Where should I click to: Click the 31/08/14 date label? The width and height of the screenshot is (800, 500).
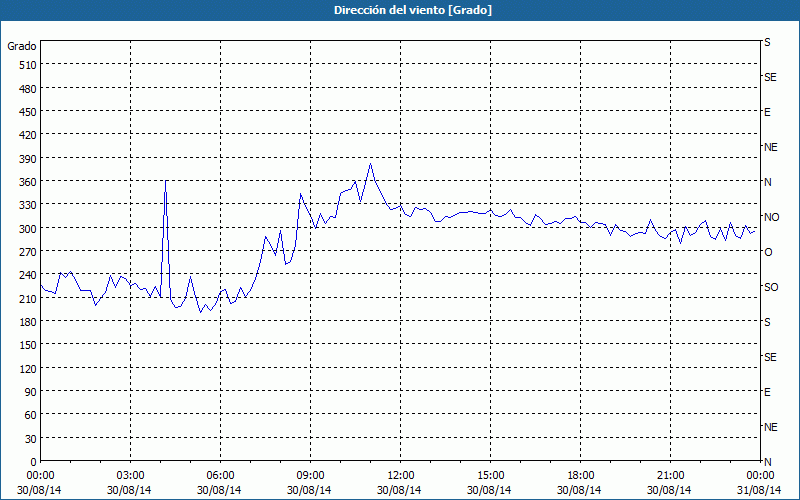click(x=760, y=490)
